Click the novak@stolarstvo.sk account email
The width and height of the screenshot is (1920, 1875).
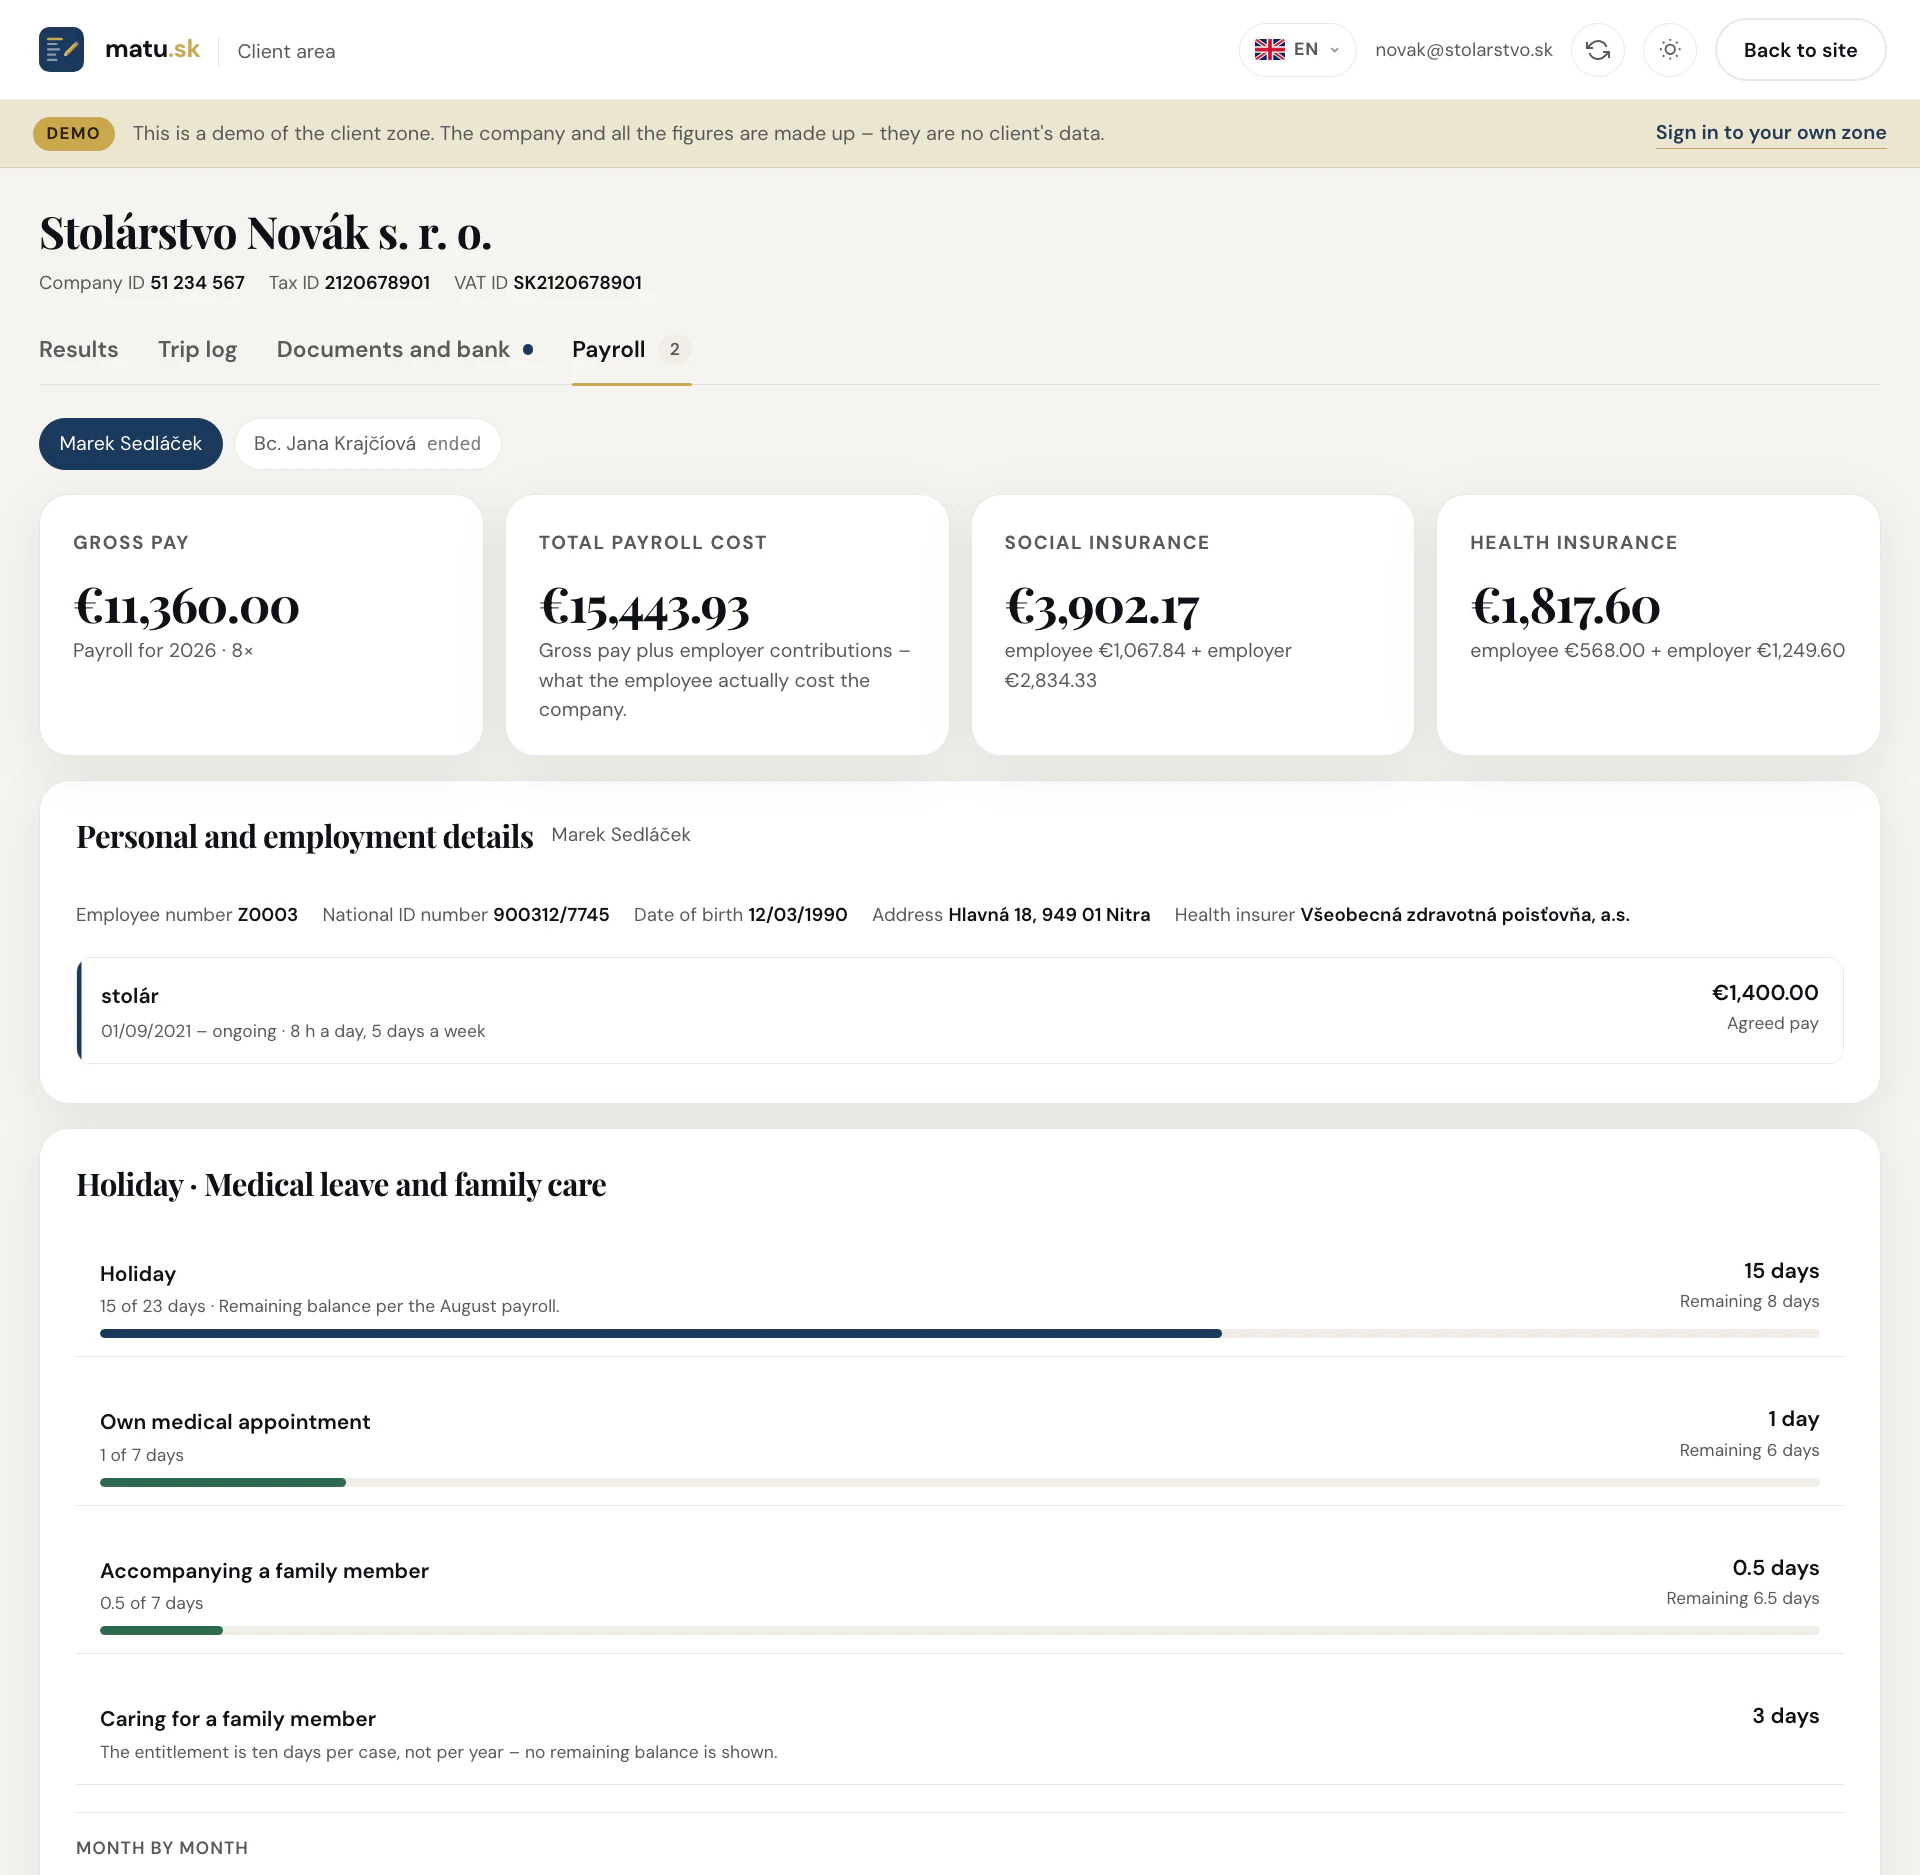click(1463, 50)
